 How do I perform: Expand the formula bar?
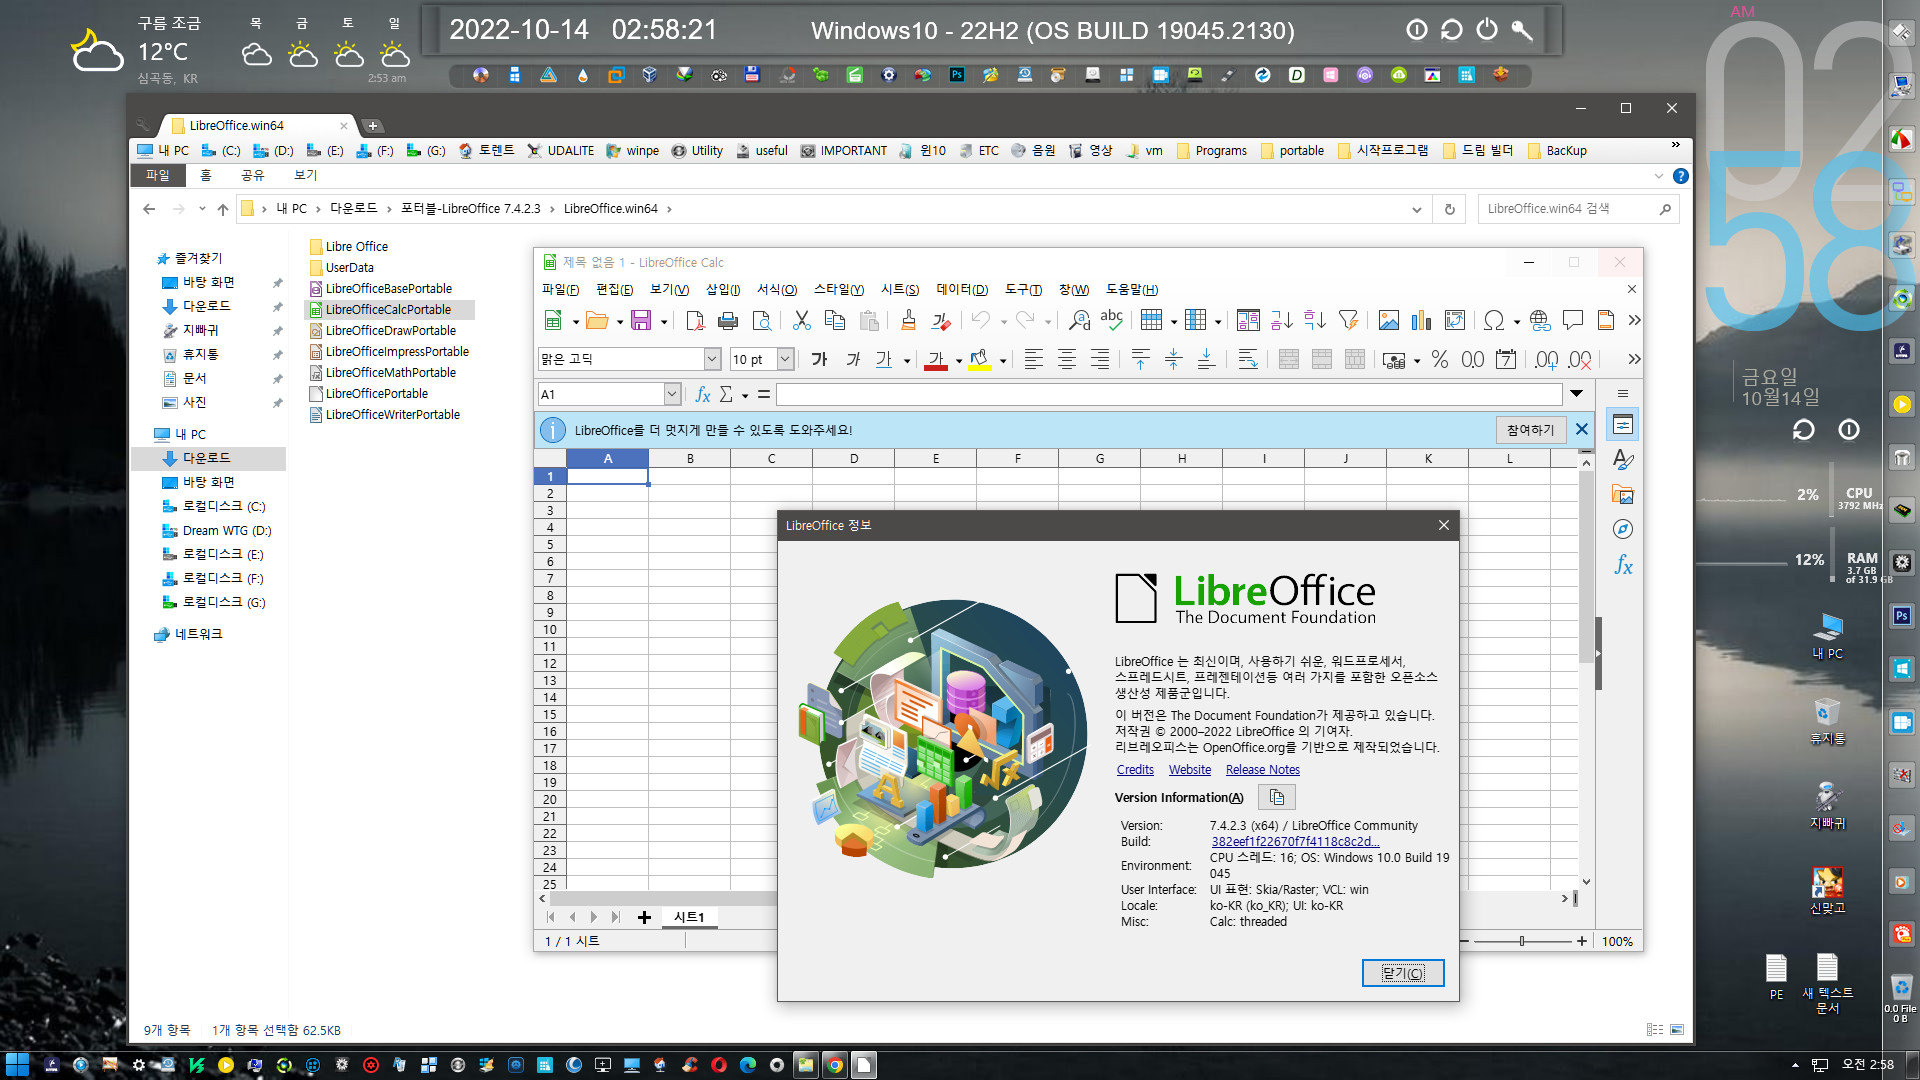coord(1577,394)
